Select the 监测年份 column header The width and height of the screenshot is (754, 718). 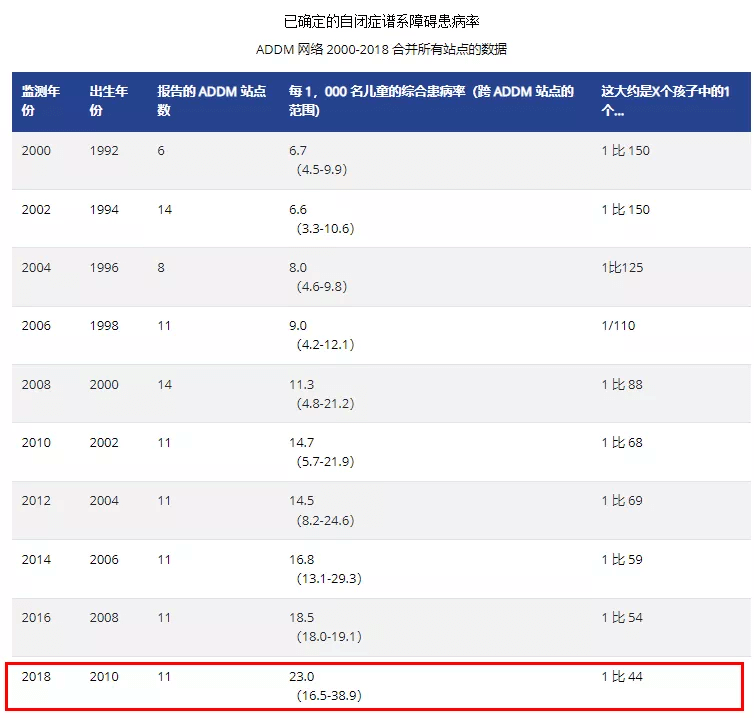click(42, 100)
